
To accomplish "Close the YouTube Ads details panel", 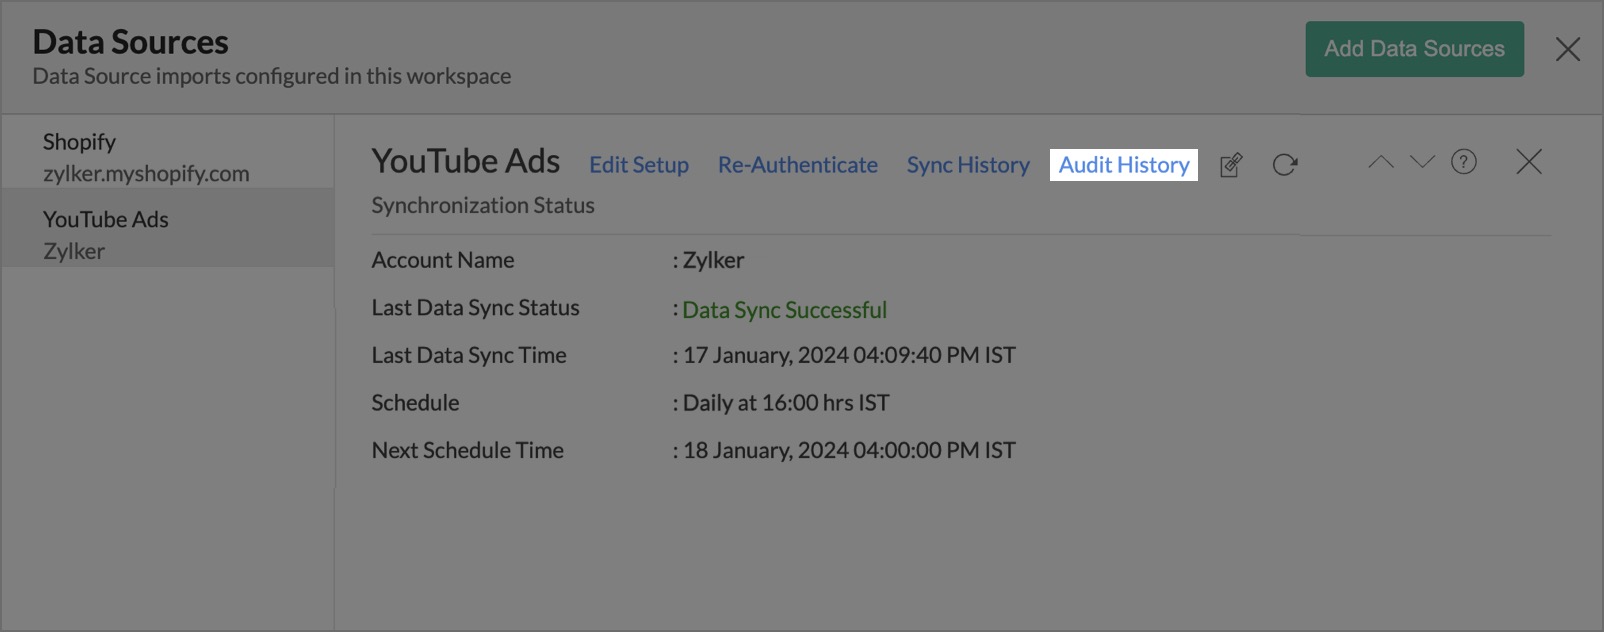I will tap(1529, 162).
